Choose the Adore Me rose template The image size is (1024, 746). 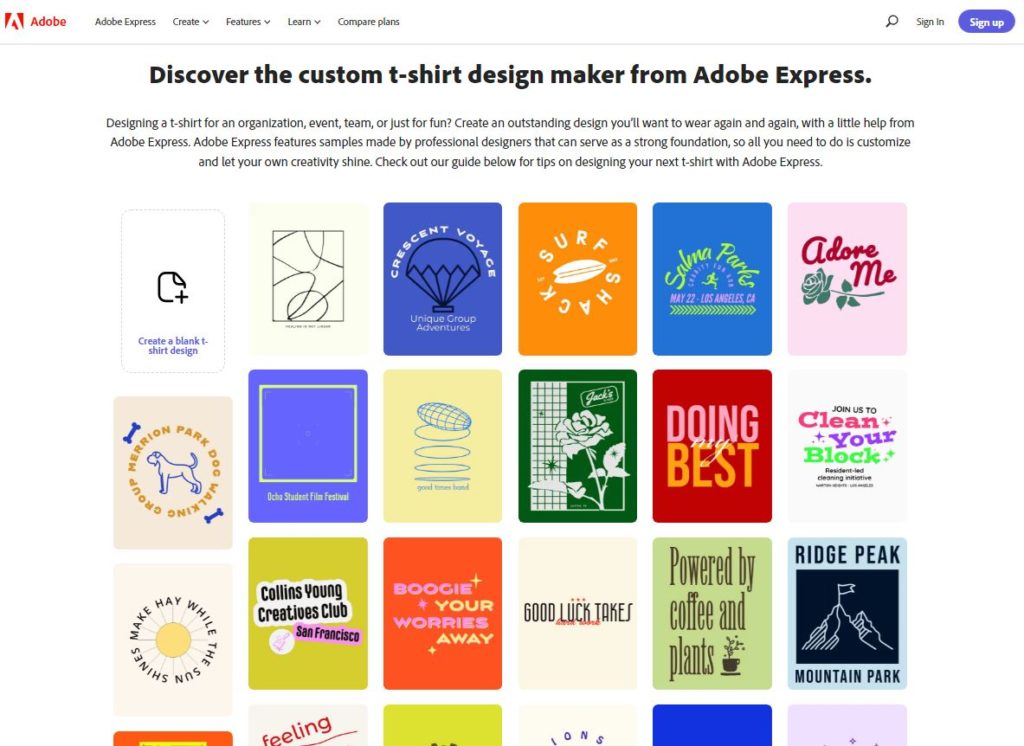click(x=847, y=279)
